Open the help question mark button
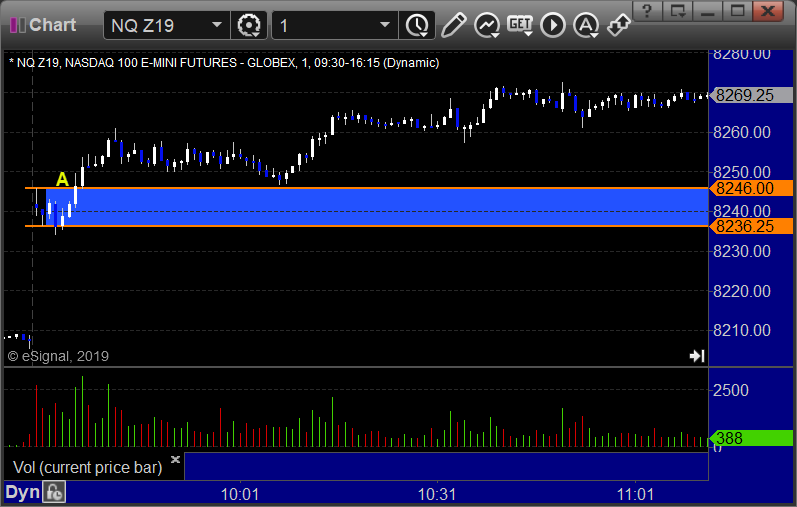797x507 pixels. click(x=647, y=10)
